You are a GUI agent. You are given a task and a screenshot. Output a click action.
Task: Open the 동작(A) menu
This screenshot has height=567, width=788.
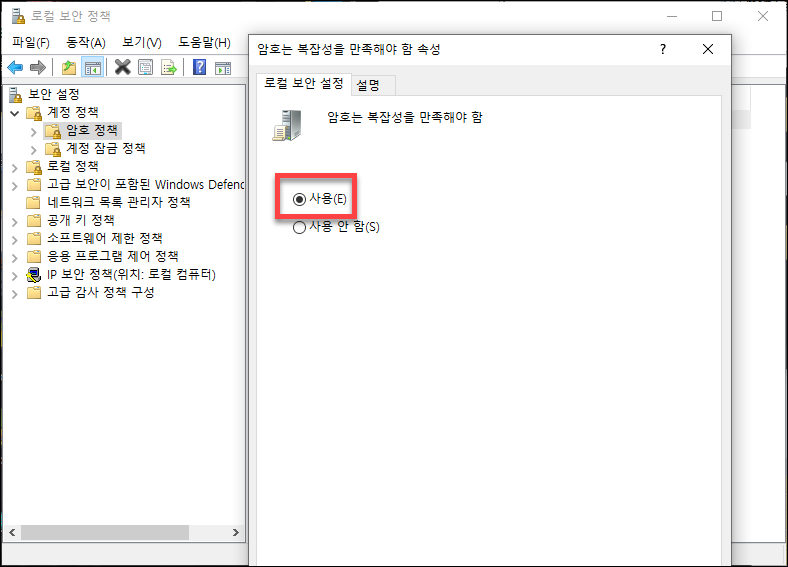[x=86, y=42]
